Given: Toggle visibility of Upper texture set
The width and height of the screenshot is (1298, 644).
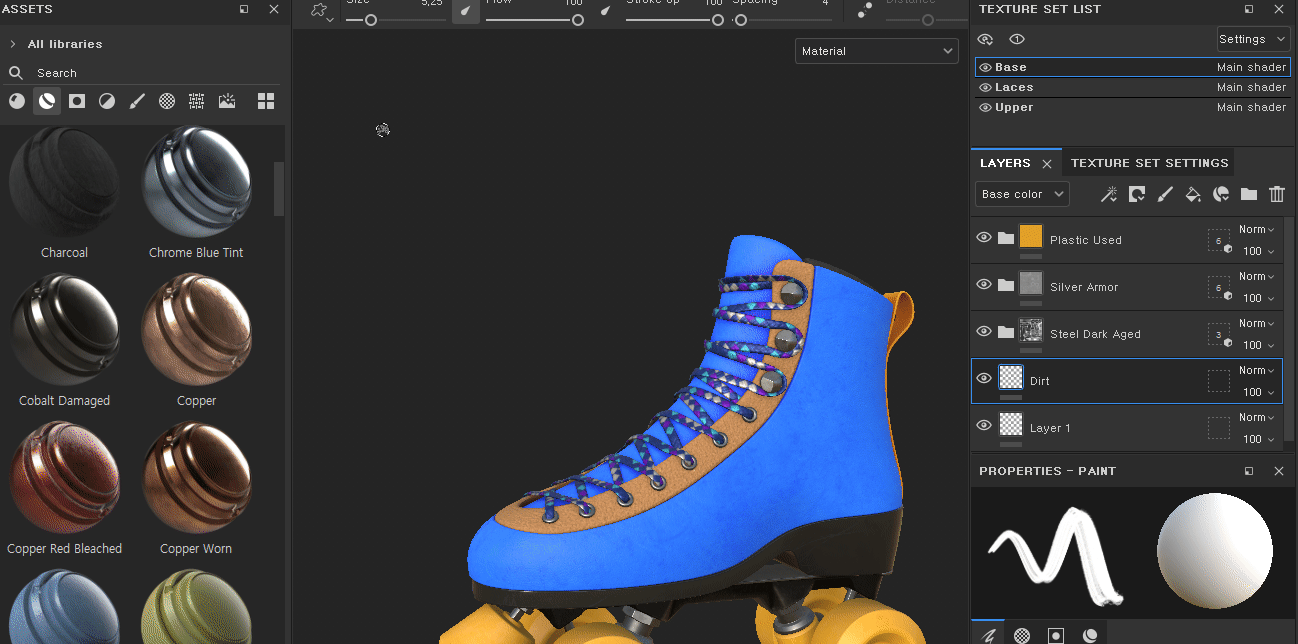Looking at the screenshot, I should [x=985, y=107].
